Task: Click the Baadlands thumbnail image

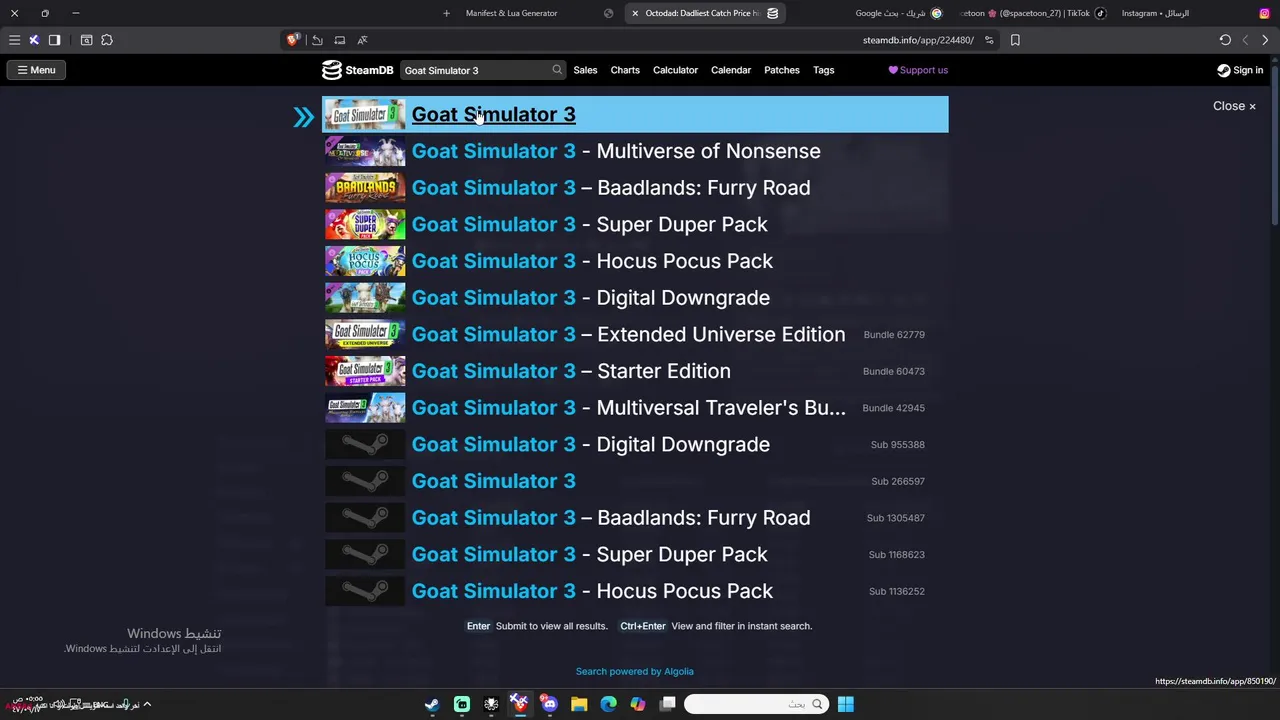Action: (365, 188)
